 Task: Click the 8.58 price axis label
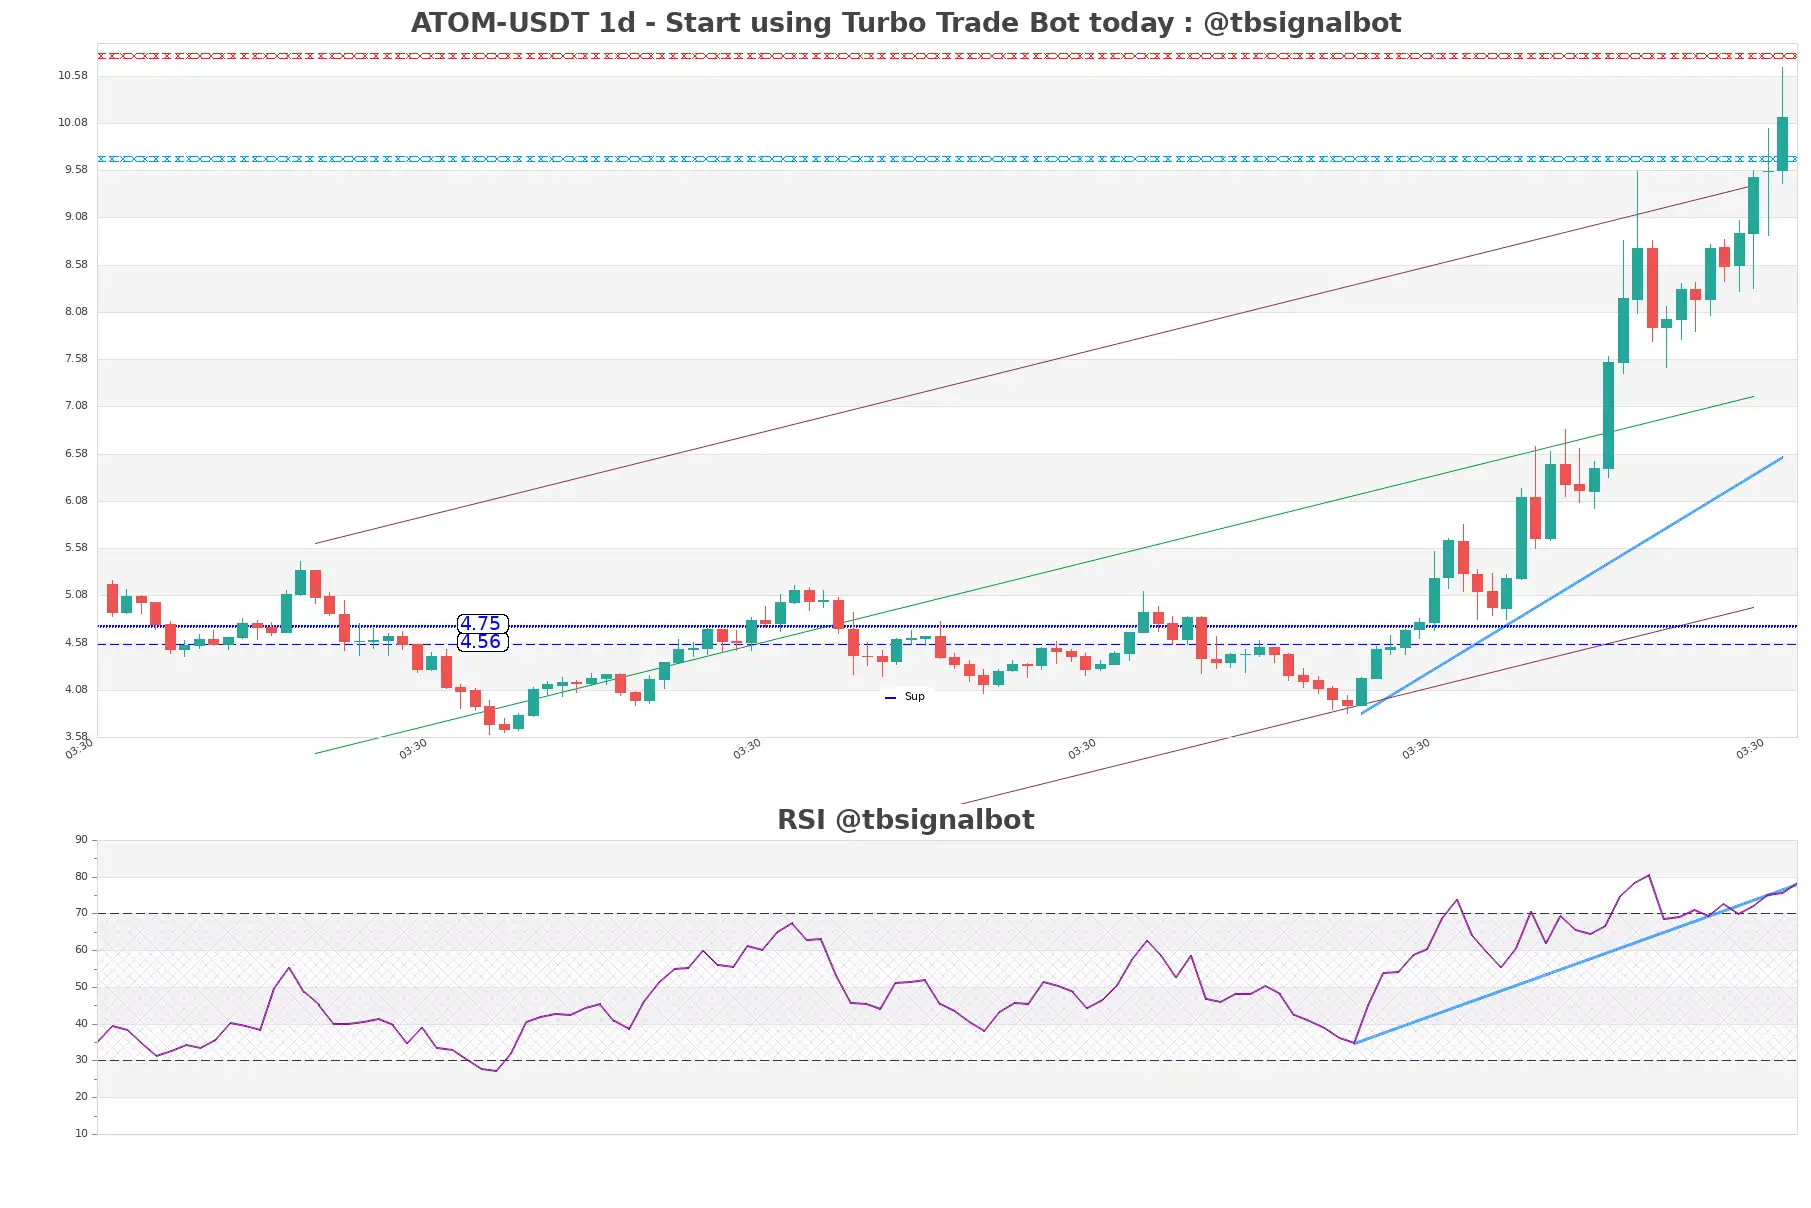click(x=76, y=265)
